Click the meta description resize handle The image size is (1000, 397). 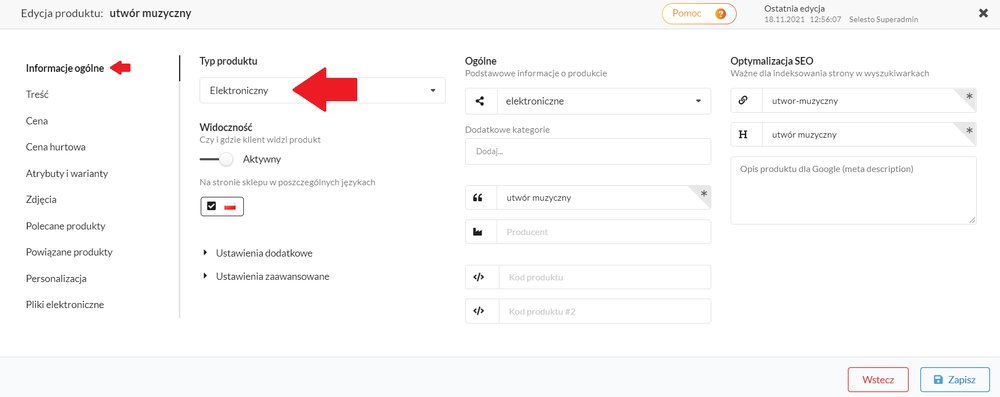pyautogui.click(x=972, y=220)
